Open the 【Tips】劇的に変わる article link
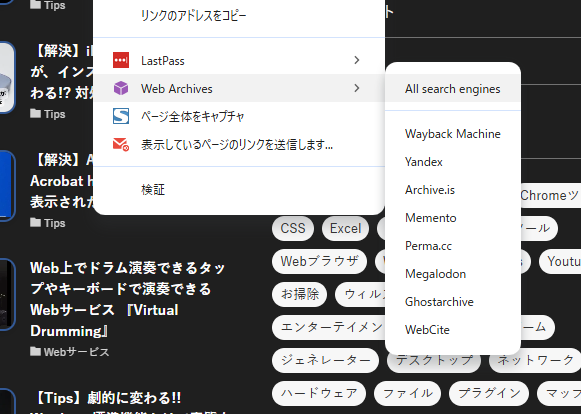The width and height of the screenshot is (581, 414). (x=107, y=398)
